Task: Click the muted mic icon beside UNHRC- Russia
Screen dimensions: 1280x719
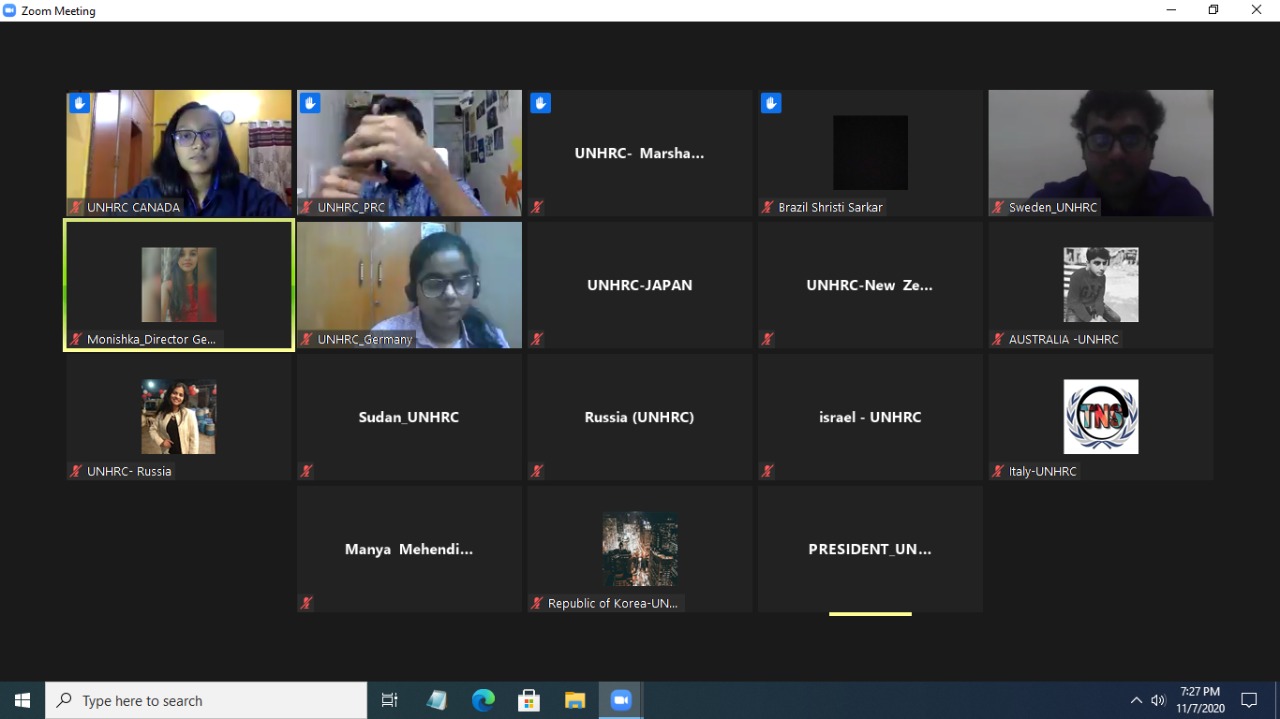Action: [76, 471]
